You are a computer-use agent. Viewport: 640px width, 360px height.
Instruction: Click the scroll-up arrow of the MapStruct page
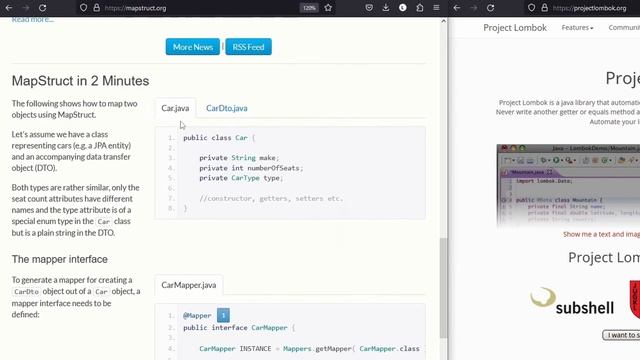pyautogui.click(x=443, y=21)
